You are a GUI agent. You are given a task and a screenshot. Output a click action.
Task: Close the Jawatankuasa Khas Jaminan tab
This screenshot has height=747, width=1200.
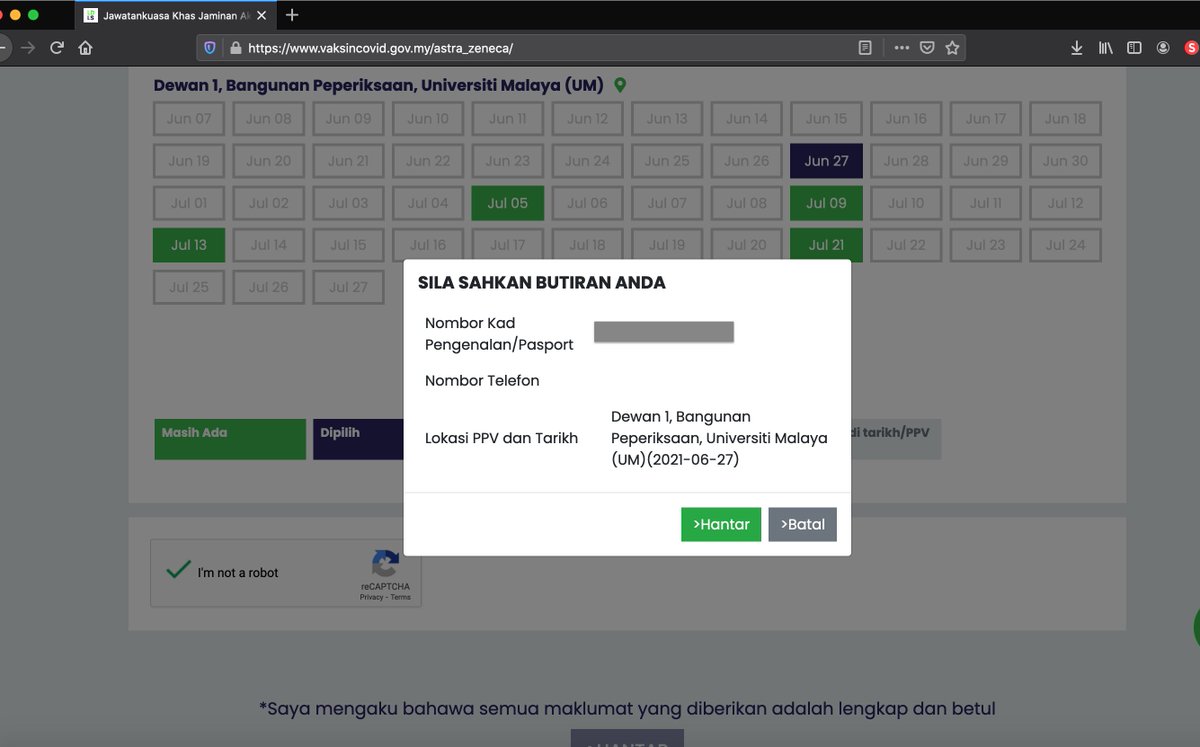(x=261, y=15)
